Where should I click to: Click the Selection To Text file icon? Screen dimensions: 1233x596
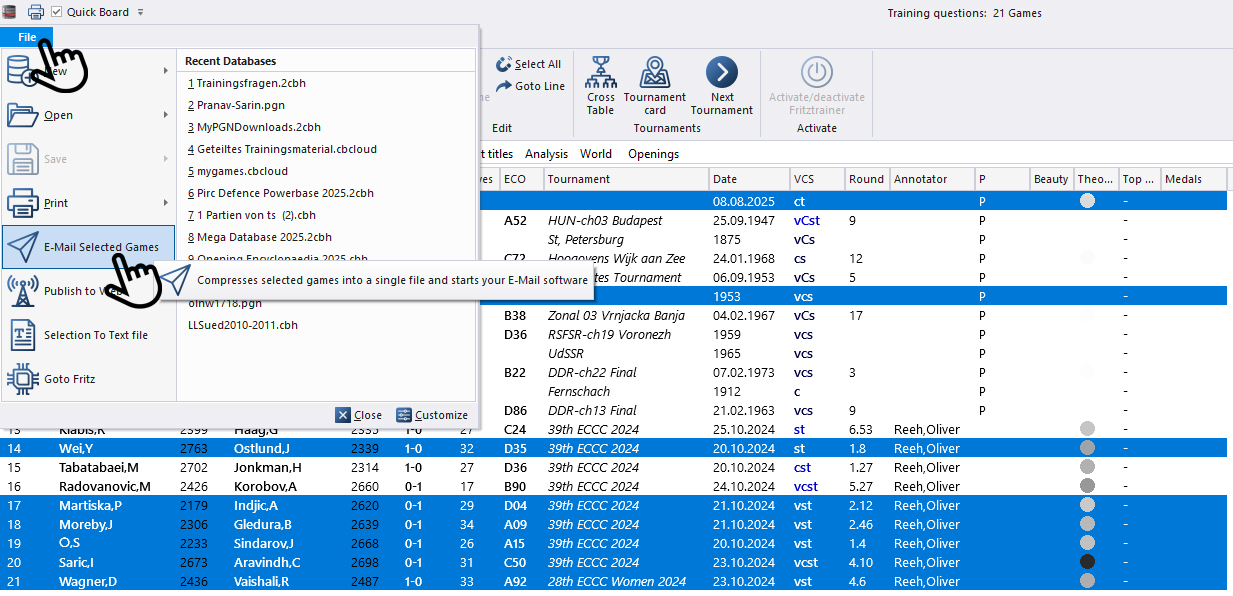23,335
